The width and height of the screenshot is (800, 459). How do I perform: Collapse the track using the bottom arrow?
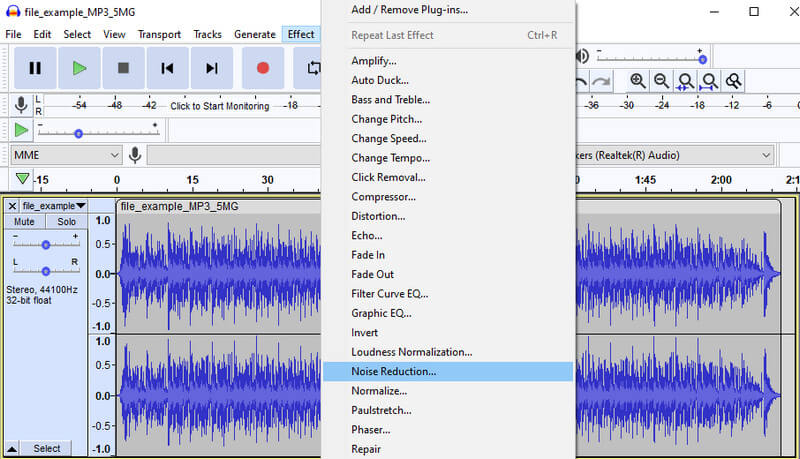click(11, 448)
